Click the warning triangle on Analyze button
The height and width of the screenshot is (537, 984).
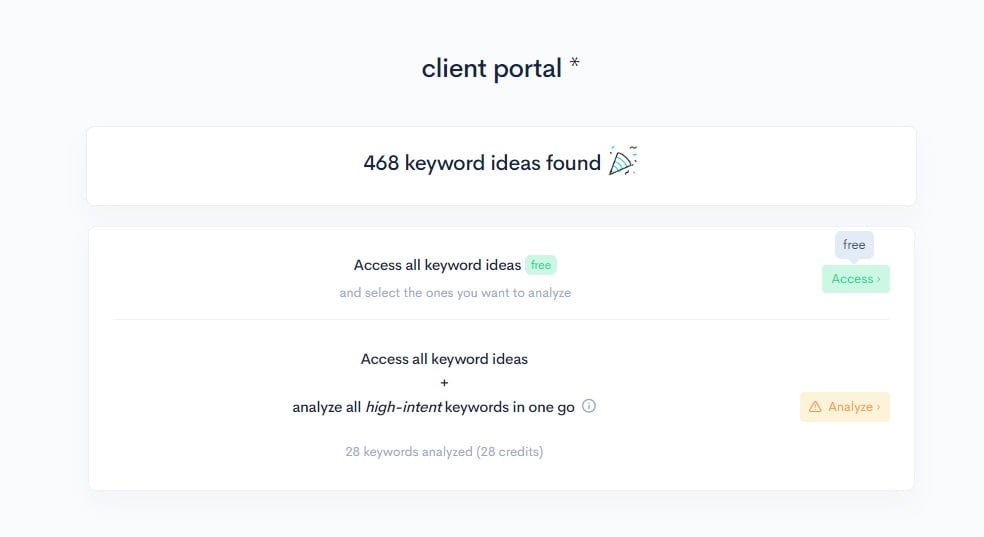pos(815,407)
